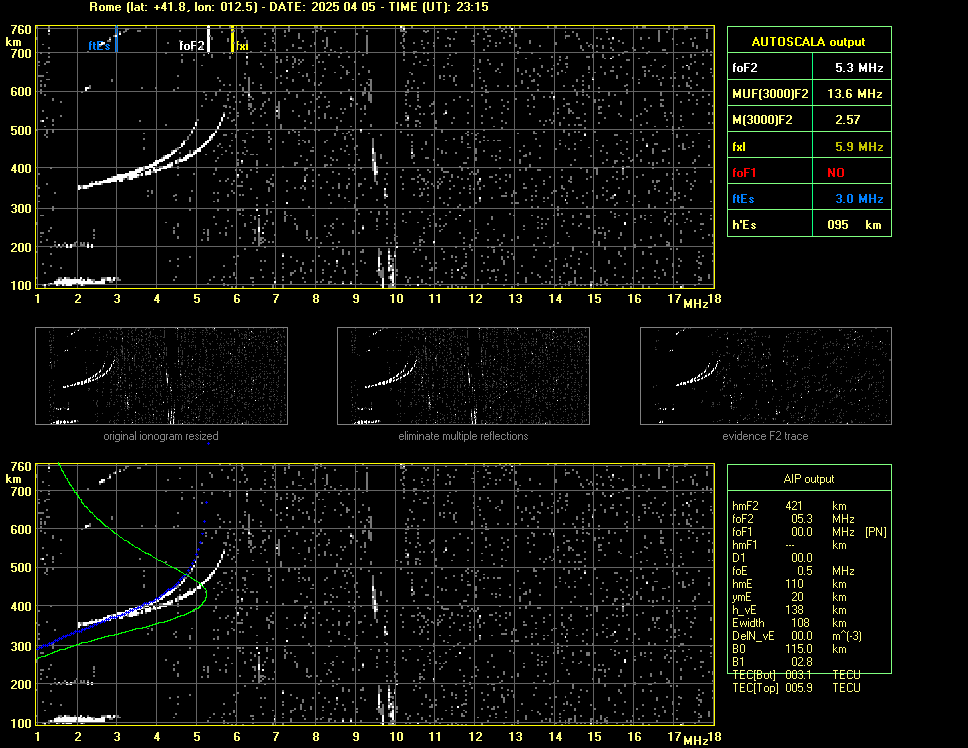Click the h'Es value 095 km
The height and width of the screenshot is (748, 968).
(854, 225)
